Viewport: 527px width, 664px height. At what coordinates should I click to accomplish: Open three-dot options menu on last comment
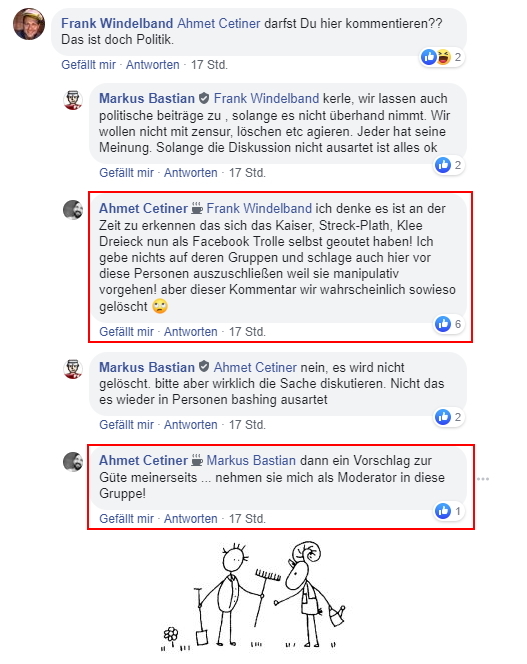pos(483,479)
